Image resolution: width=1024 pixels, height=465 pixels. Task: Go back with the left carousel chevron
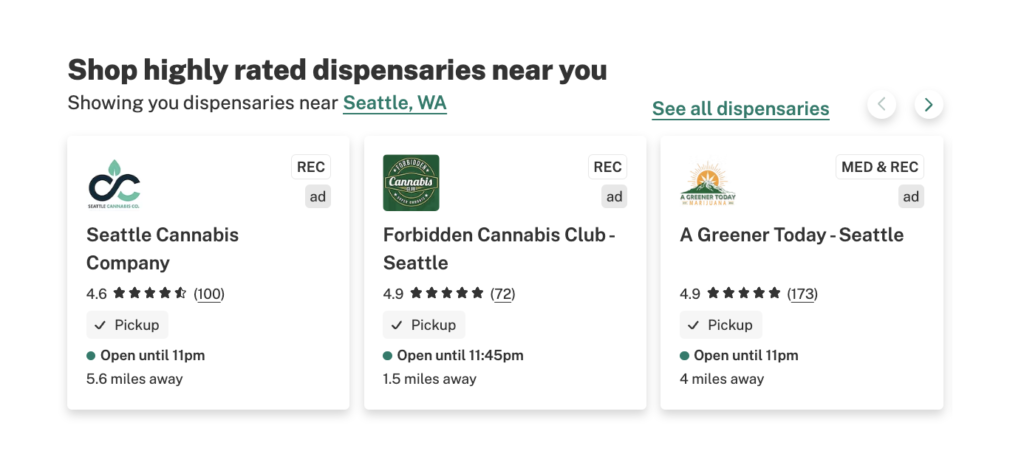pyautogui.click(x=882, y=104)
